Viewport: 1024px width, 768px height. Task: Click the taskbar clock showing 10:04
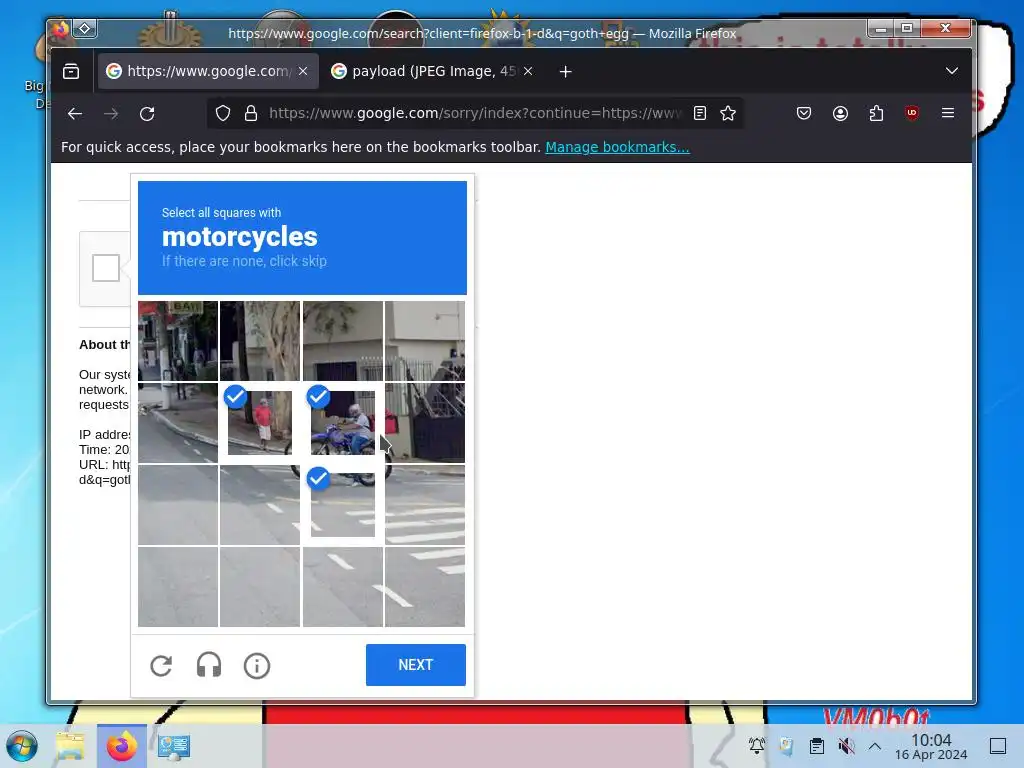[931, 746]
